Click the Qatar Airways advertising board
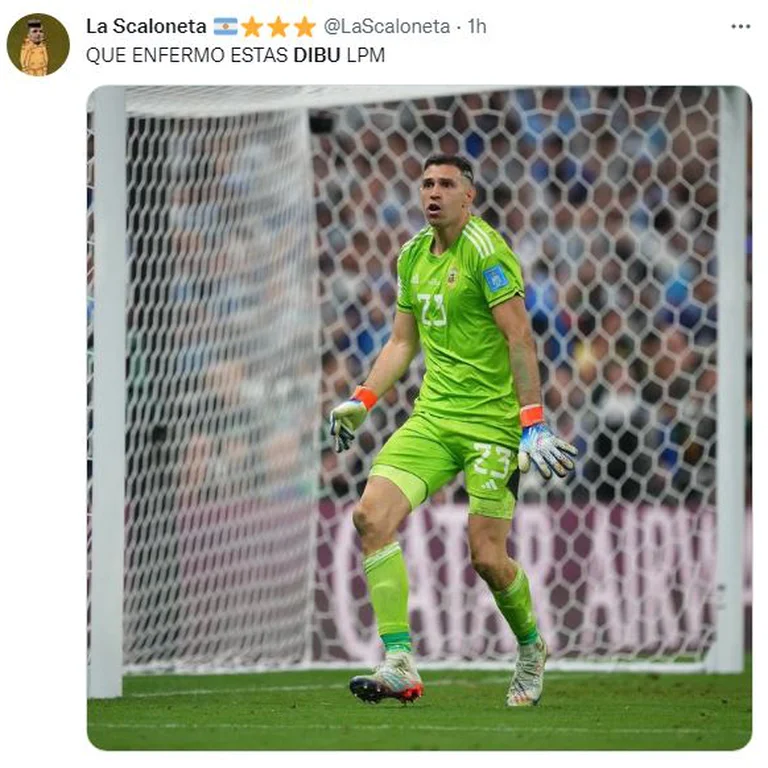This screenshot has height=768, width=768. 514,578
